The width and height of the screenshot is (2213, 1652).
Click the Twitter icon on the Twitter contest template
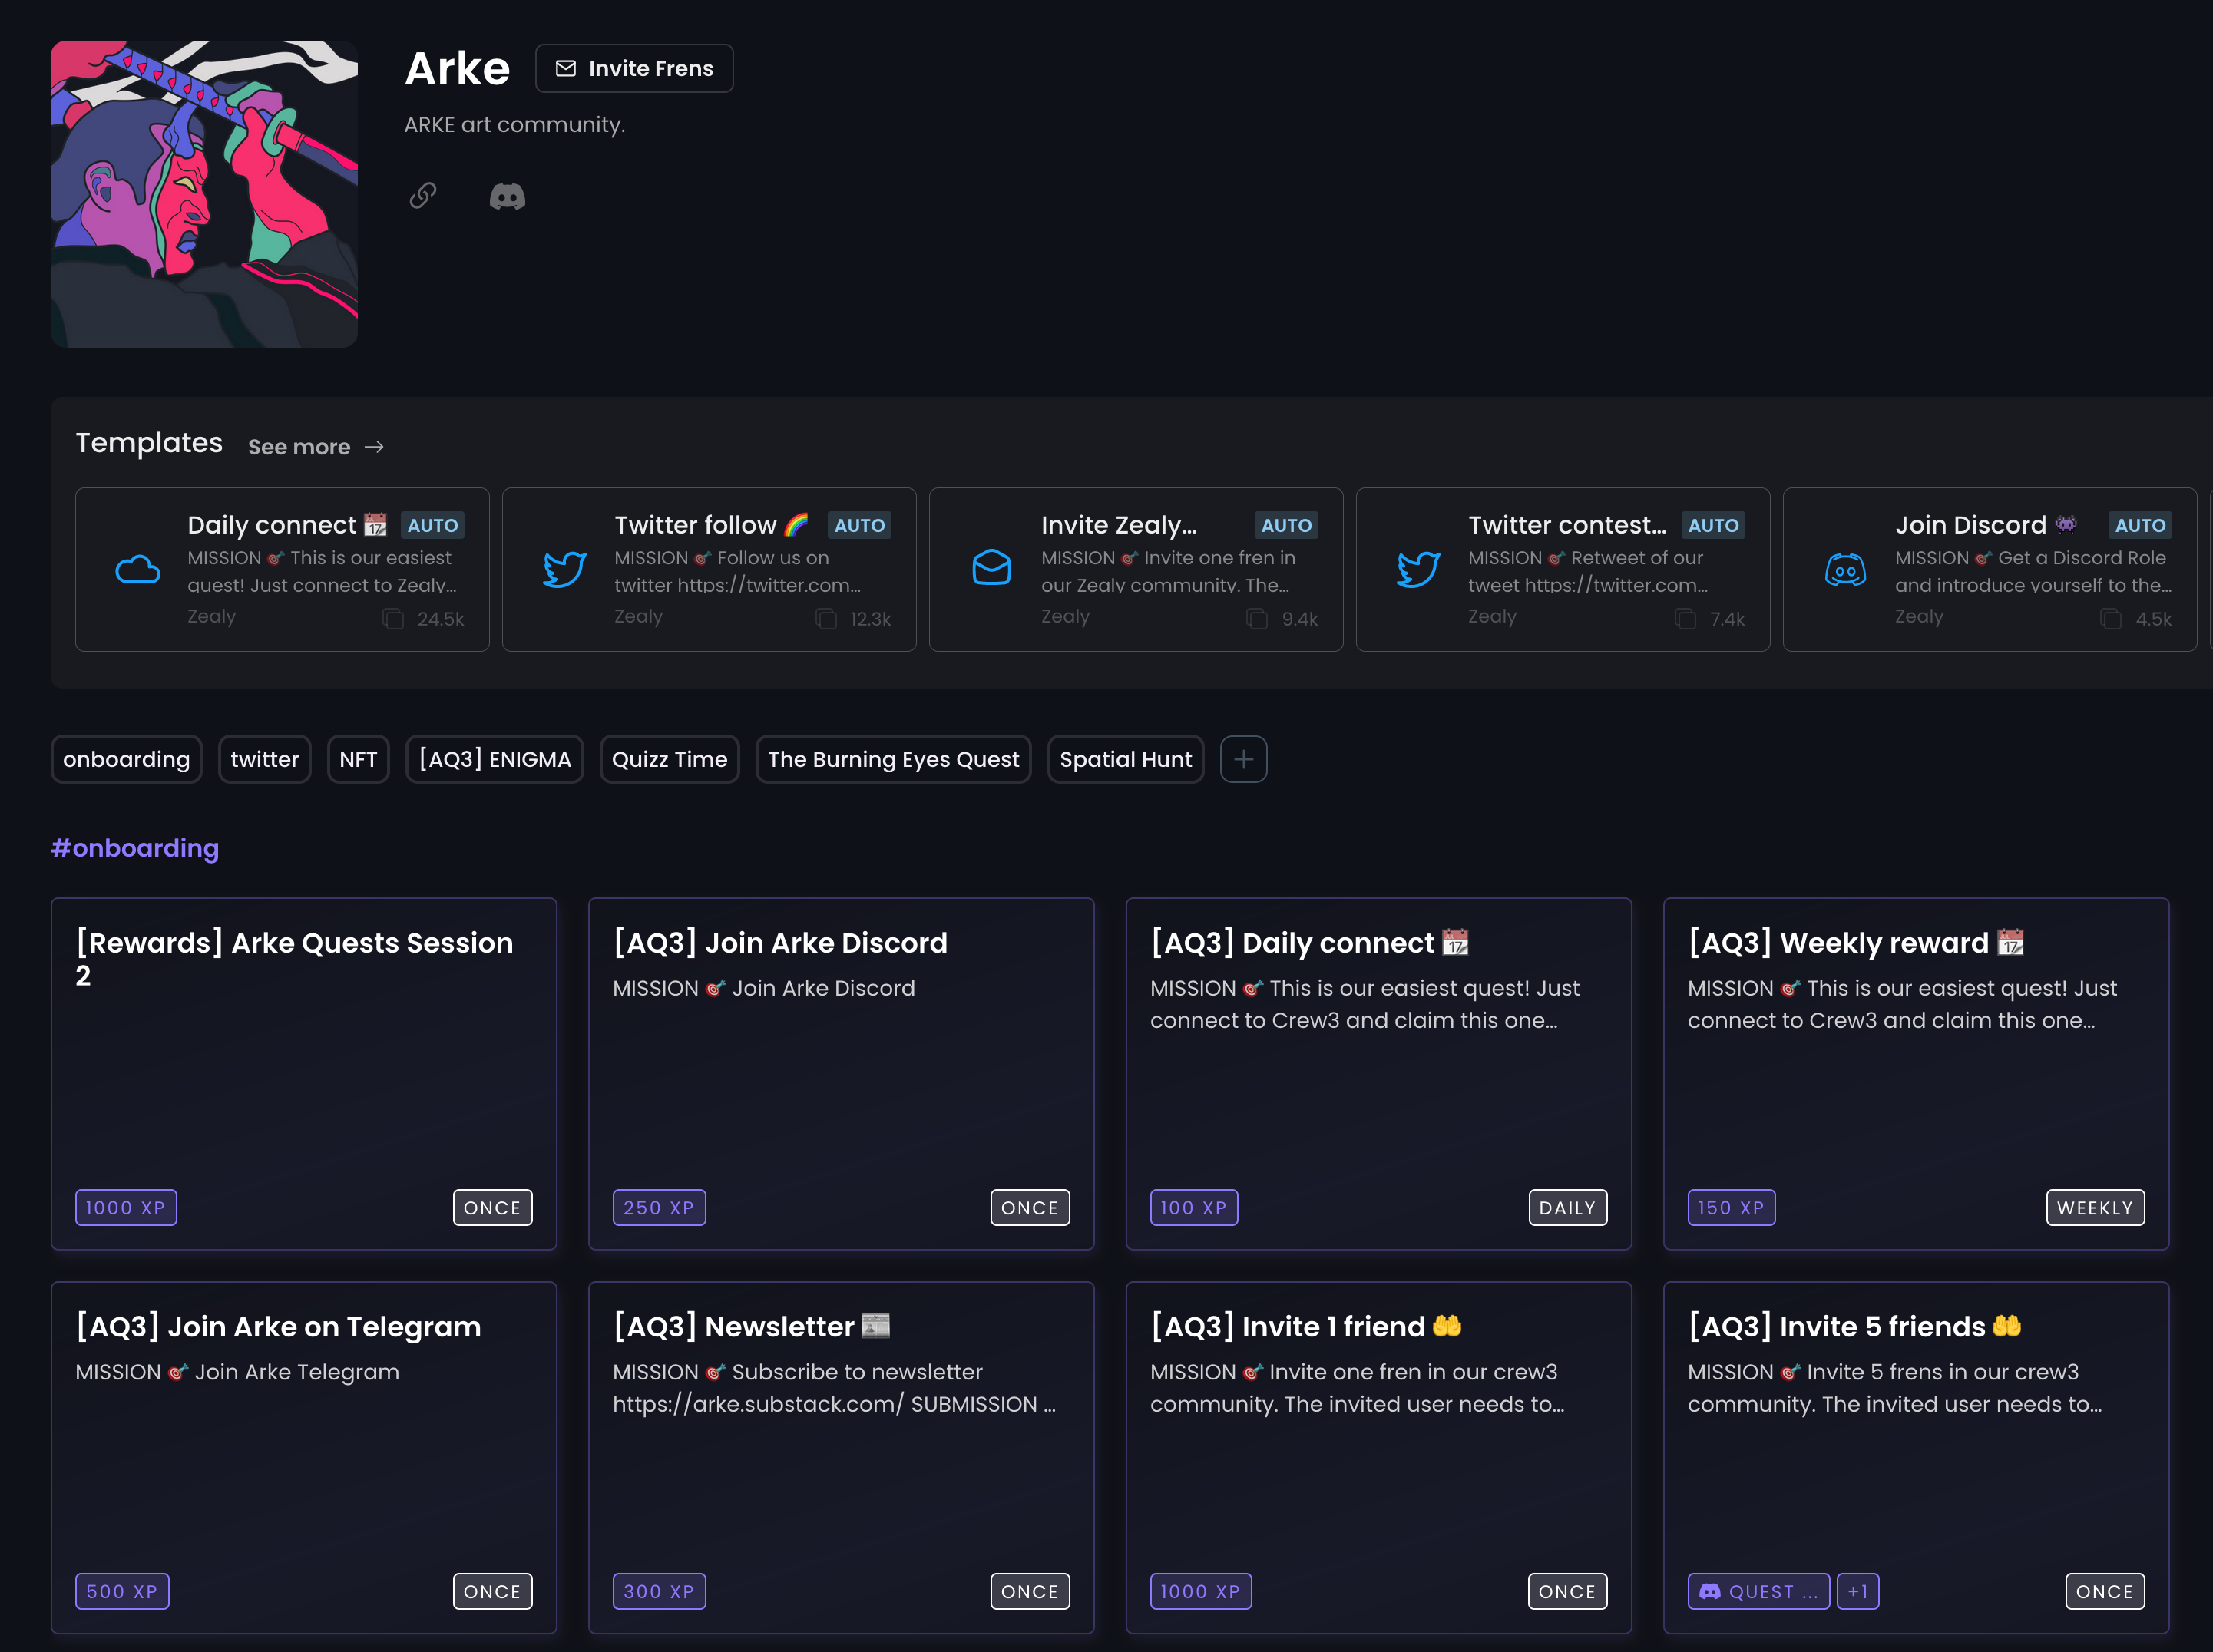(x=1418, y=570)
